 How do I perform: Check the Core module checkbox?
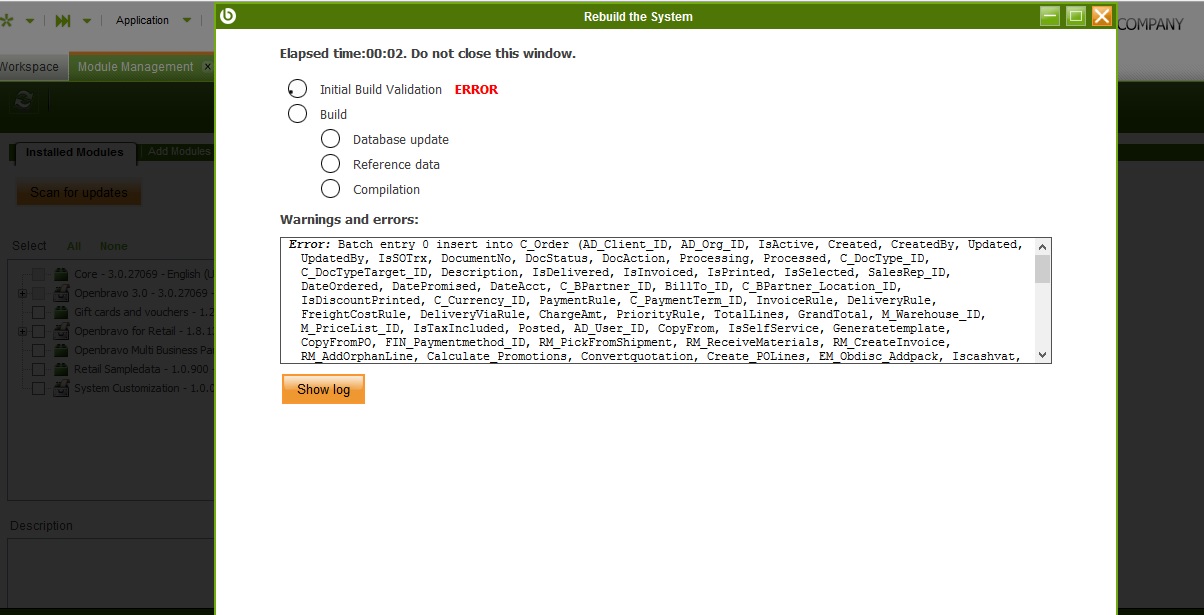pyautogui.click(x=39, y=274)
